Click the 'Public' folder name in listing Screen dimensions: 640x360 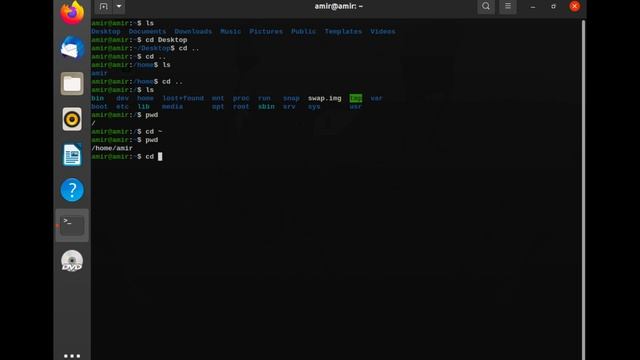(x=303, y=31)
